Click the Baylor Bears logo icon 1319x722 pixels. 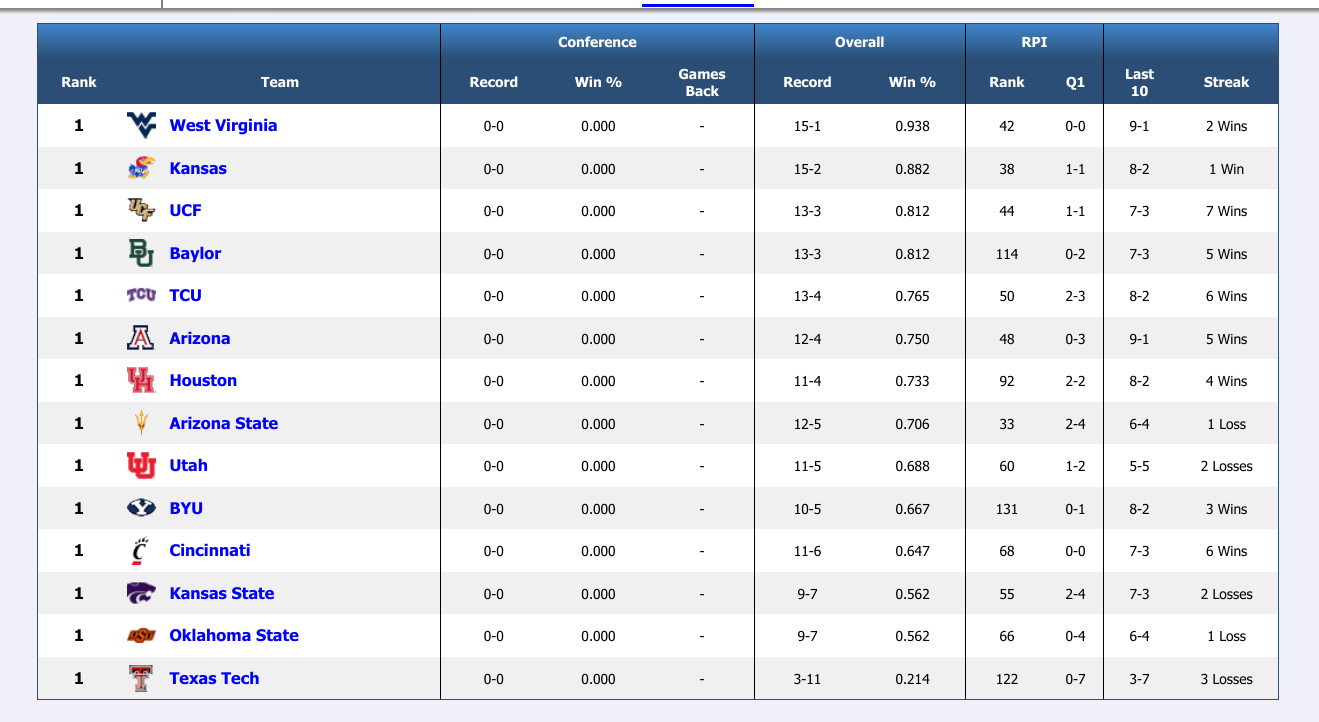(x=141, y=253)
